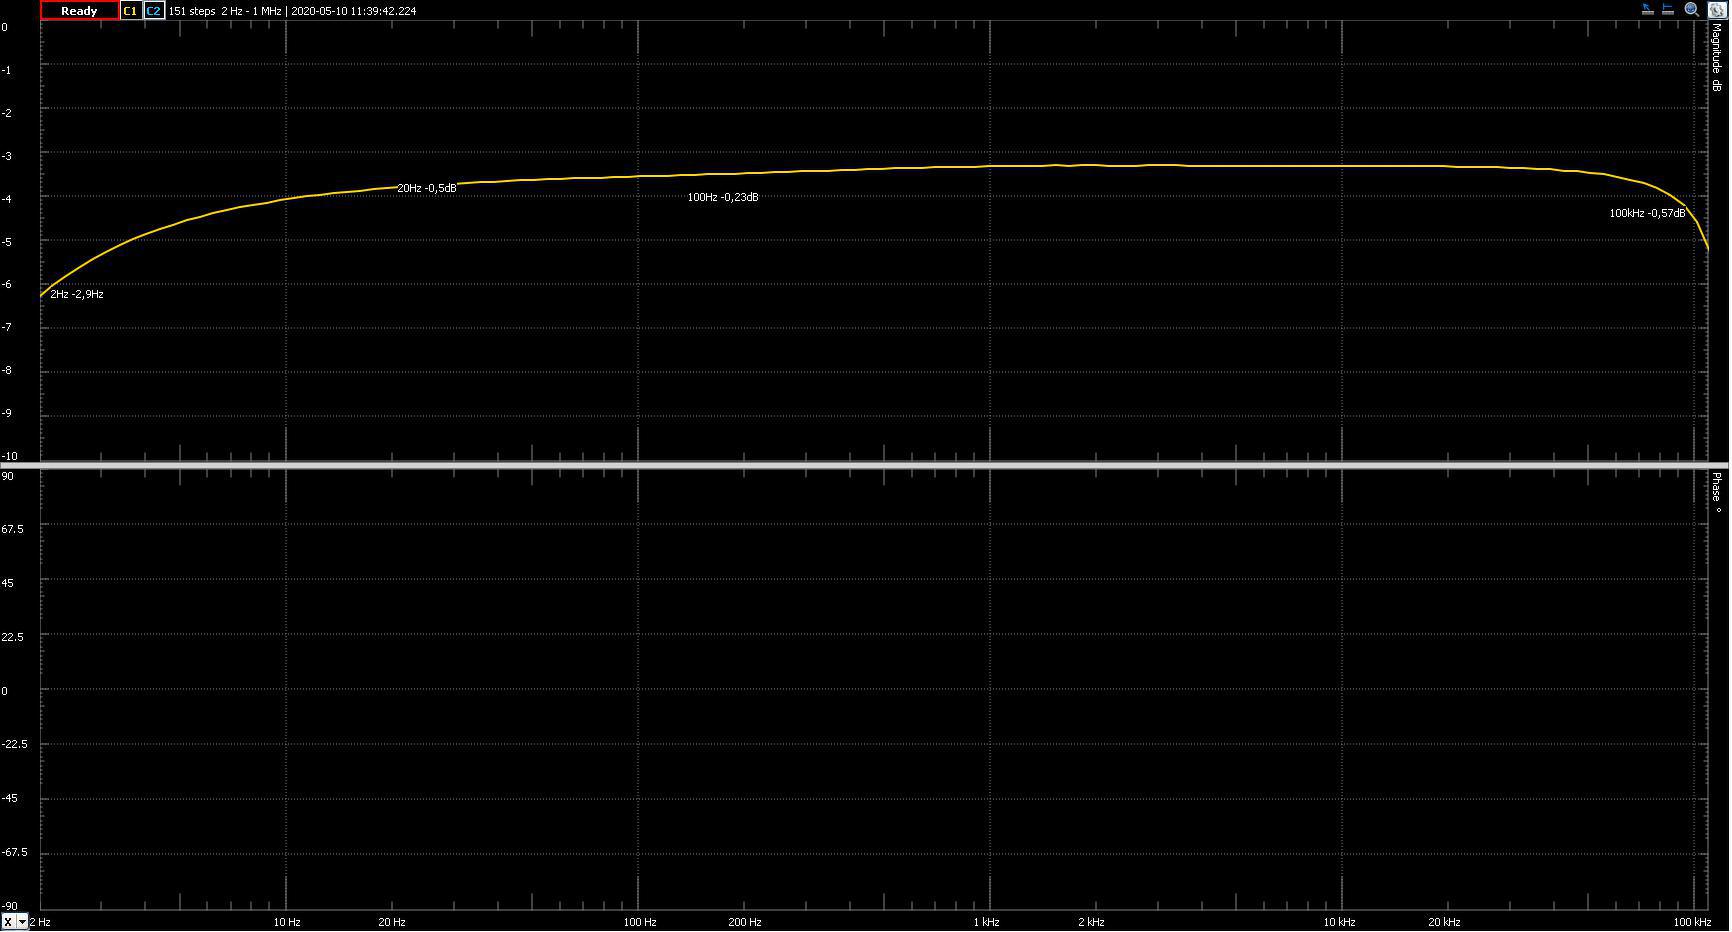The width and height of the screenshot is (1732, 932).
Task: Click the X axis button
Action: pos(8,922)
